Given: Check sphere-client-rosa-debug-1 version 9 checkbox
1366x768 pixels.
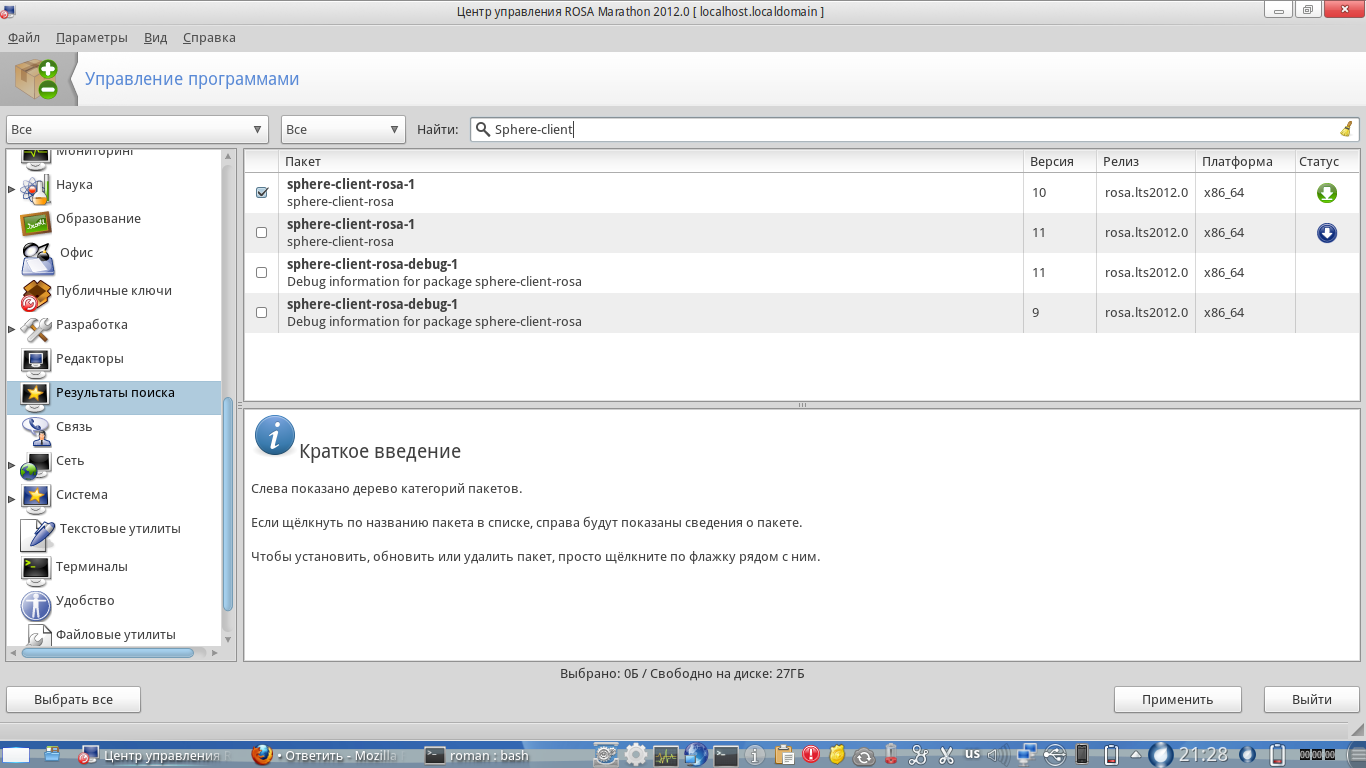Looking at the screenshot, I should click(262, 312).
